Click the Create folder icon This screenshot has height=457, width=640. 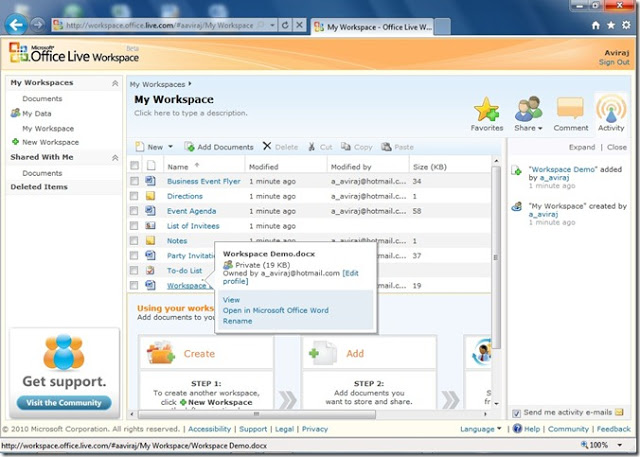click(162, 353)
